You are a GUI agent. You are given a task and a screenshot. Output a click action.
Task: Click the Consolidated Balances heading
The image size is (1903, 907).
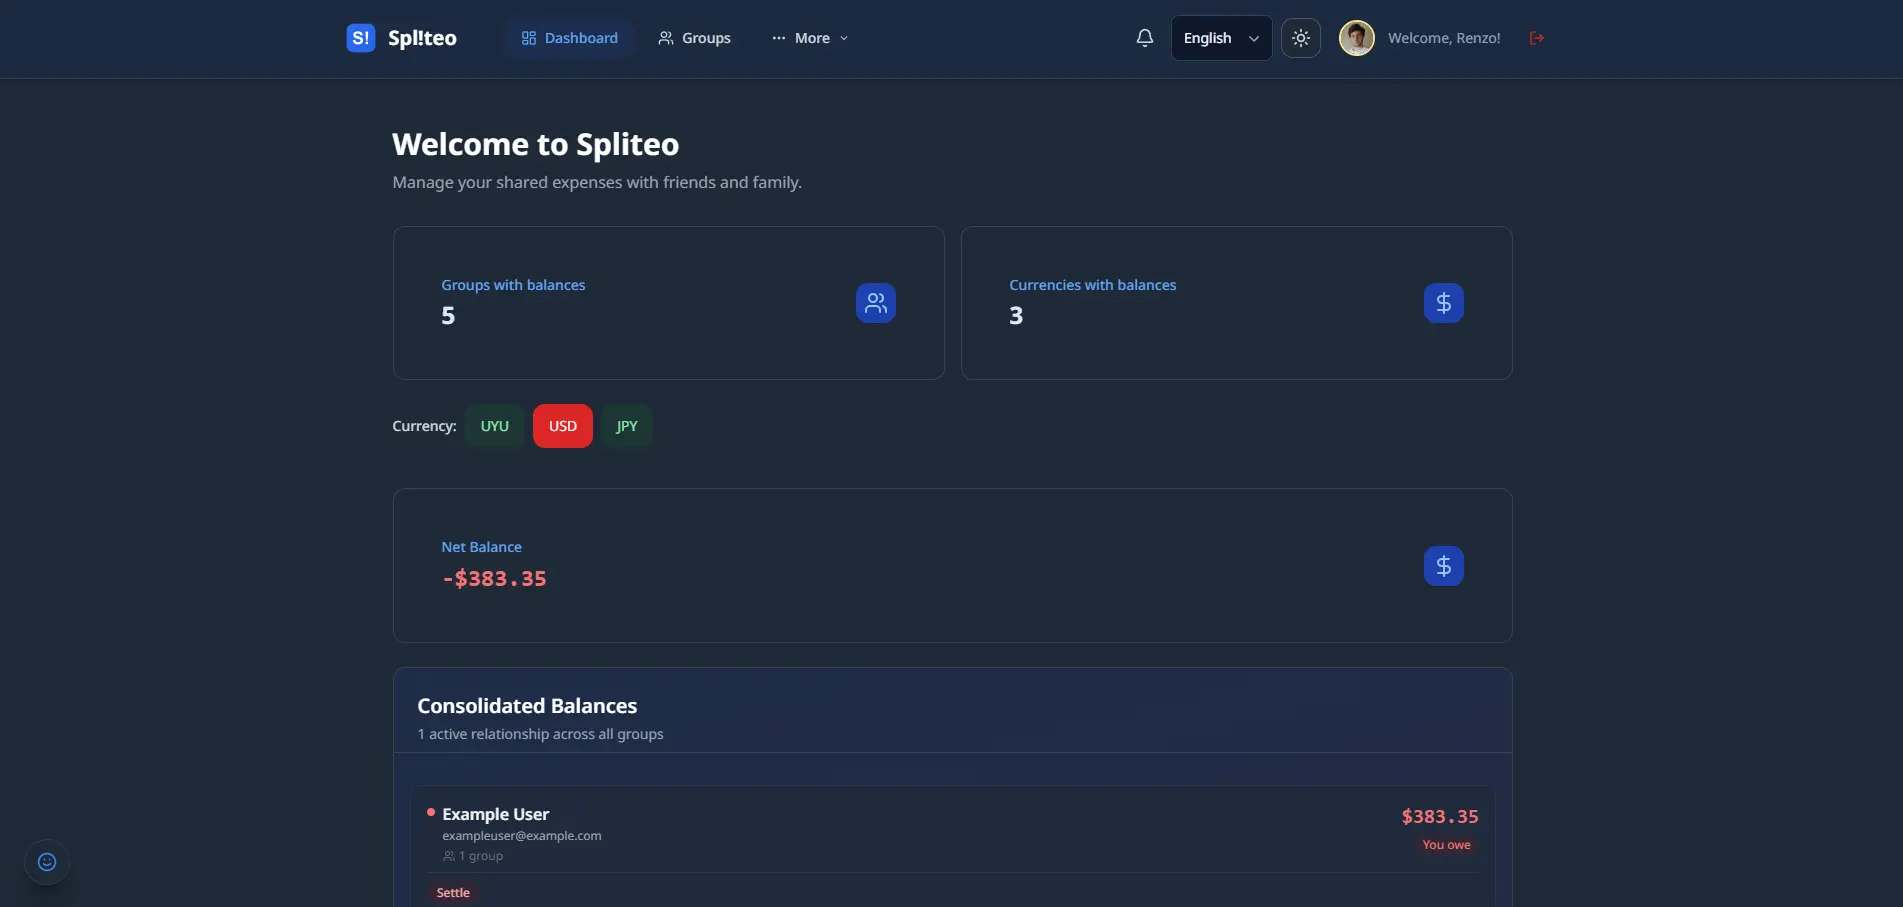[527, 706]
